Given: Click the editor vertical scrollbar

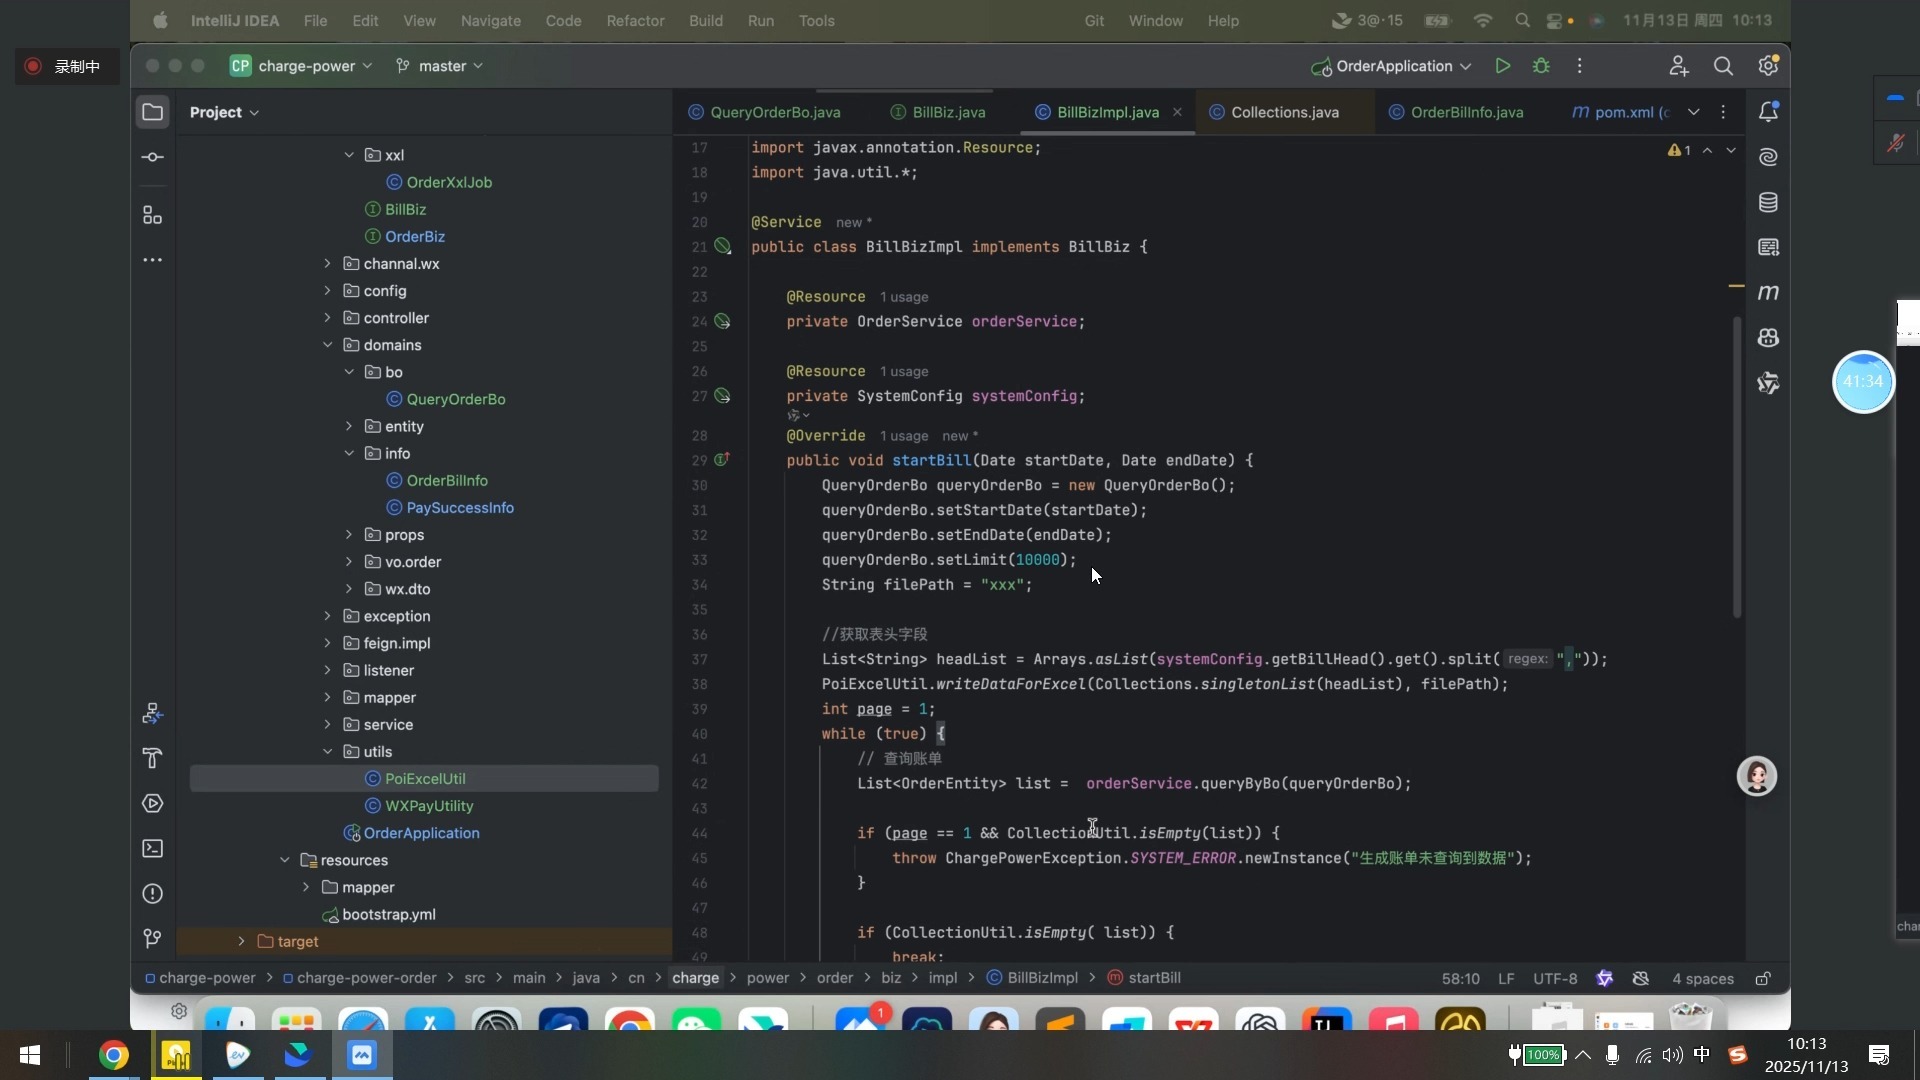Looking at the screenshot, I should (1737, 467).
